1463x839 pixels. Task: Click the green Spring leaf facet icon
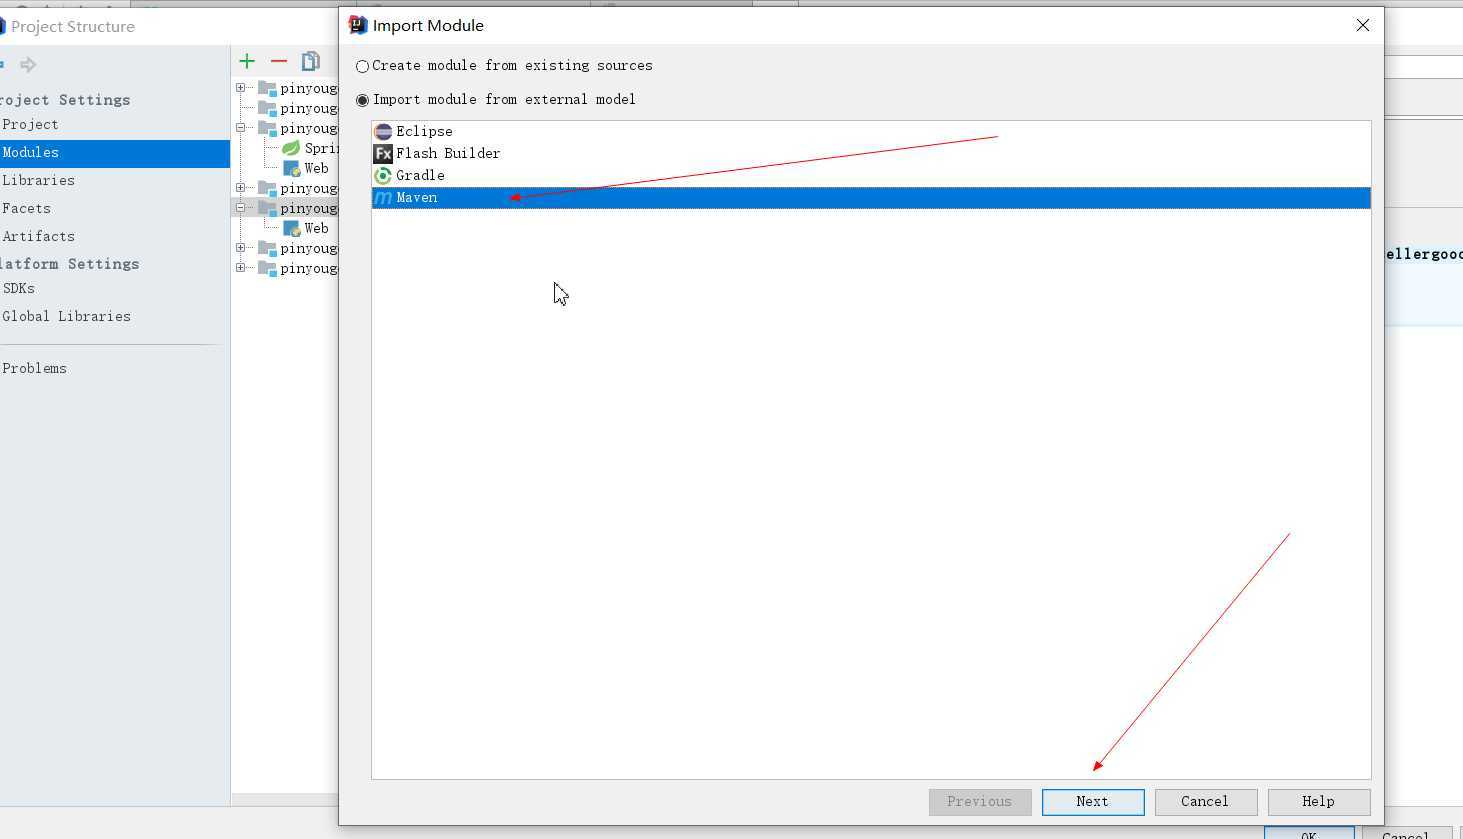pyautogui.click(x=291, y=148)
